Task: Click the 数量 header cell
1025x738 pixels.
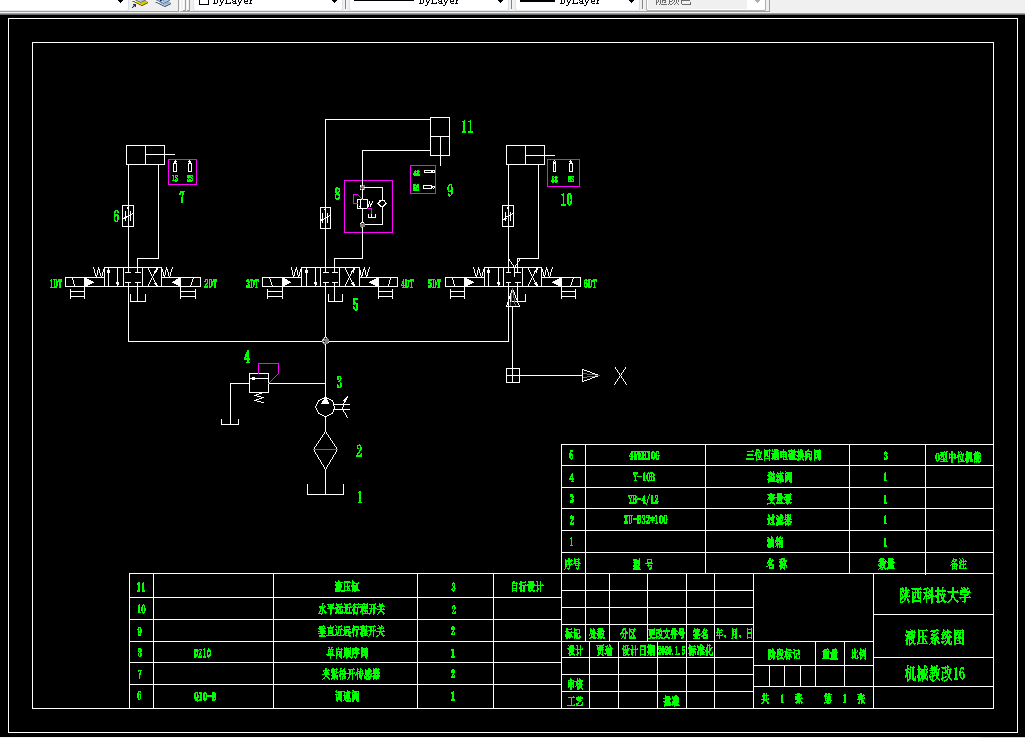Action: tap(887, 563)
